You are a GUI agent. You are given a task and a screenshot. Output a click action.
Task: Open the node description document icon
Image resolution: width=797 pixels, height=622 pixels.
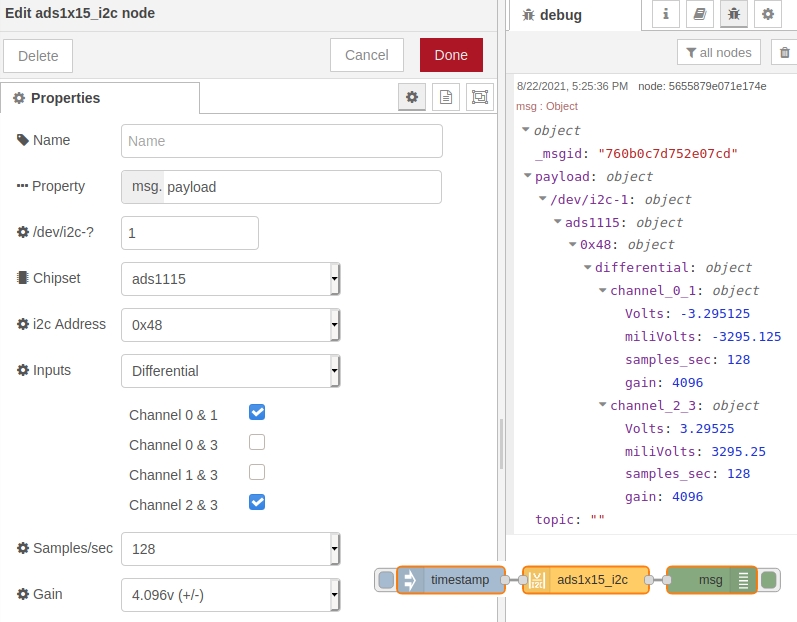click(x=446, y=97)
